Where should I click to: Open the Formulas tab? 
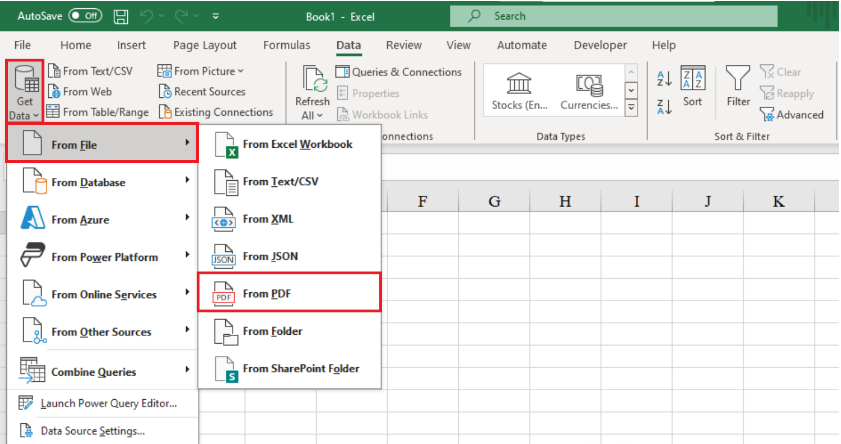tap(286, 45)
